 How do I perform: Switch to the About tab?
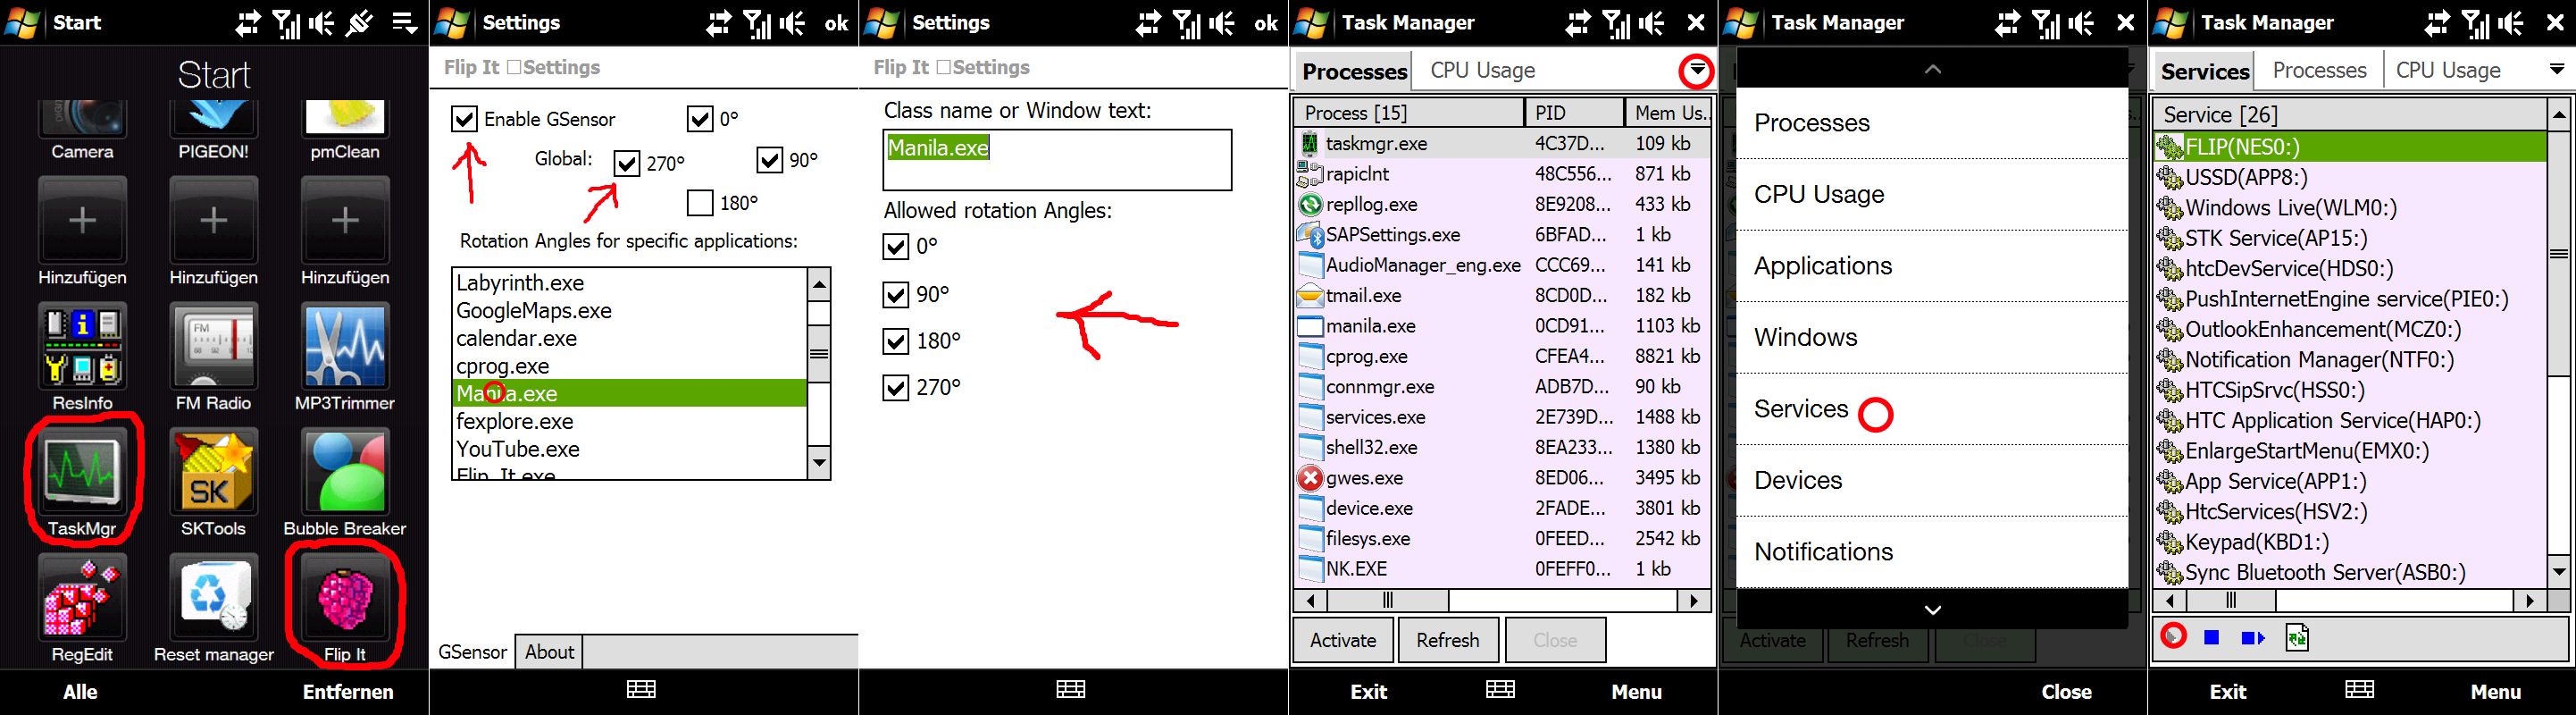549,652
